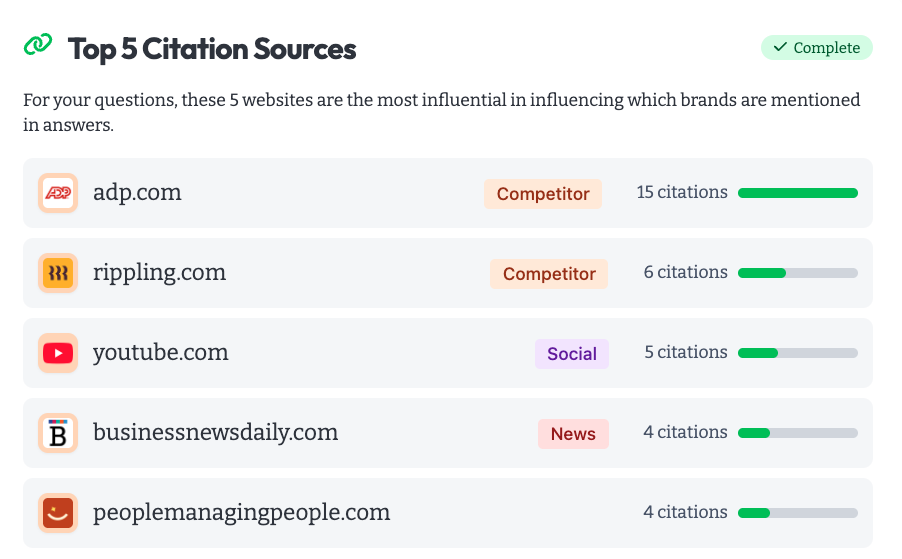The width and height of the screenshot is (902, 559).
Task: Click the YouTube play icon
Action: pos(58,353)
